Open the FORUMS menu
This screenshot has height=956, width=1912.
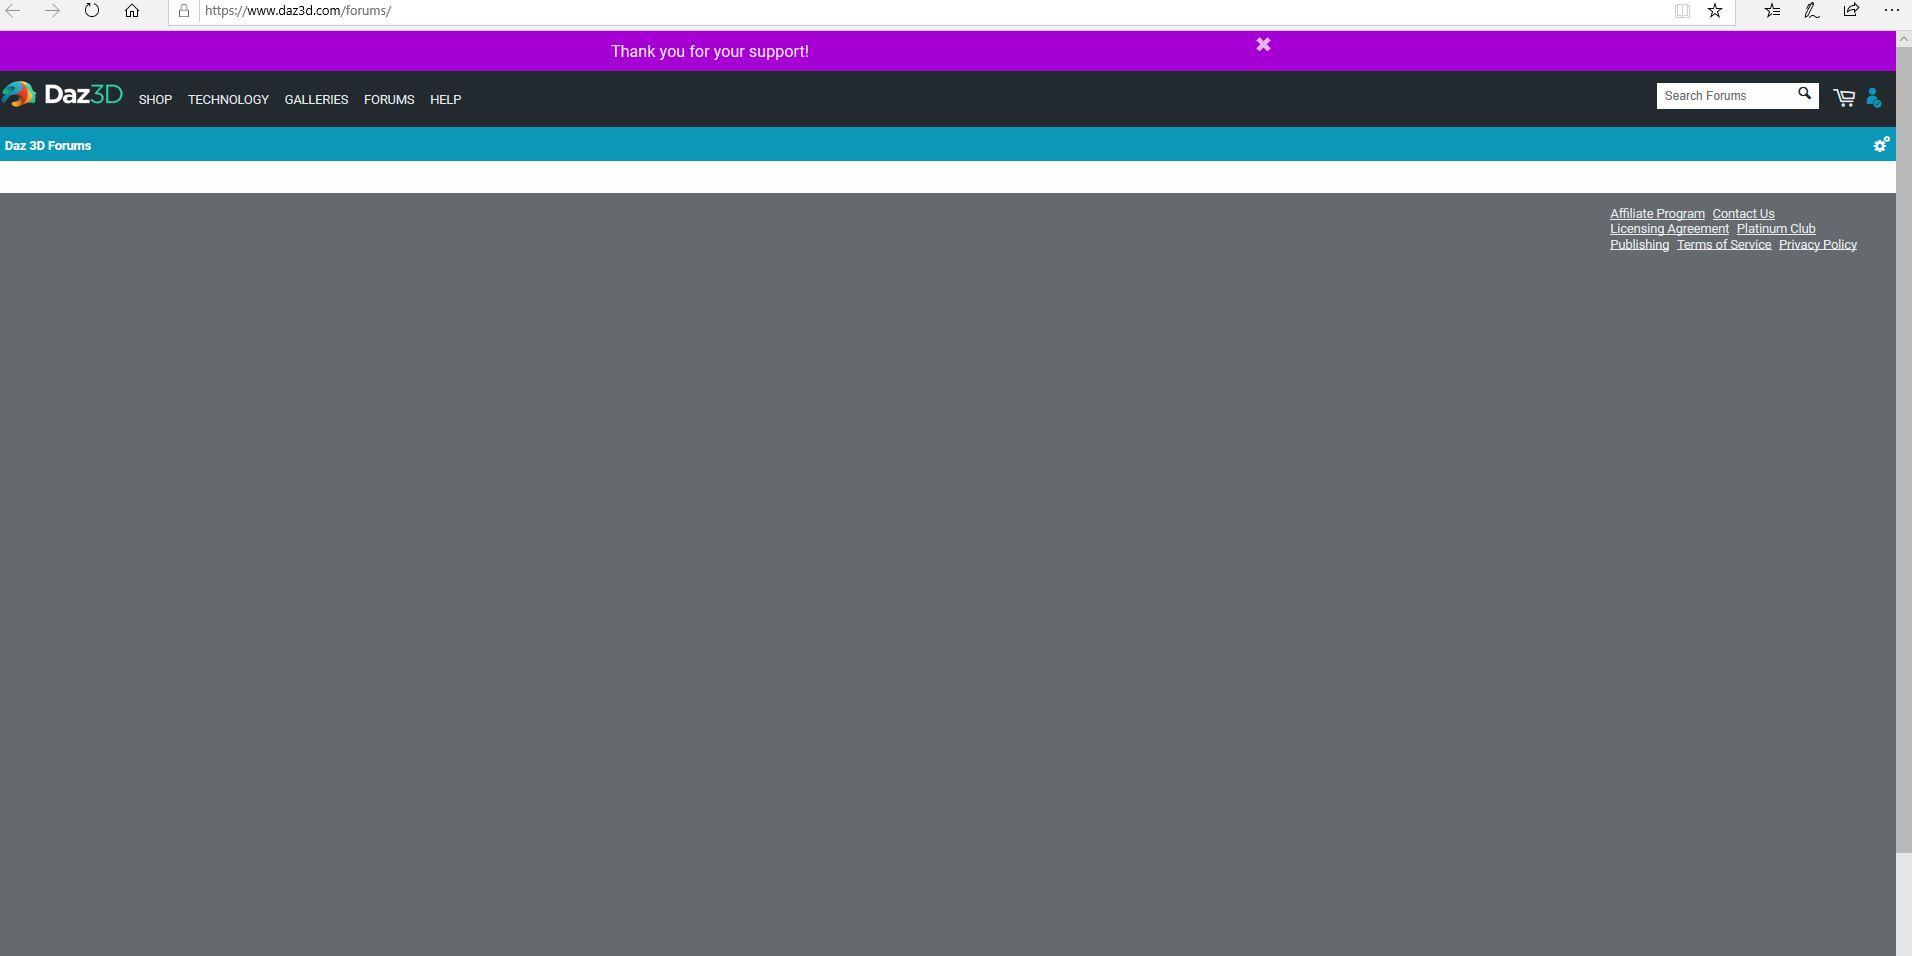pyautogui.click(x=389, y=99)
